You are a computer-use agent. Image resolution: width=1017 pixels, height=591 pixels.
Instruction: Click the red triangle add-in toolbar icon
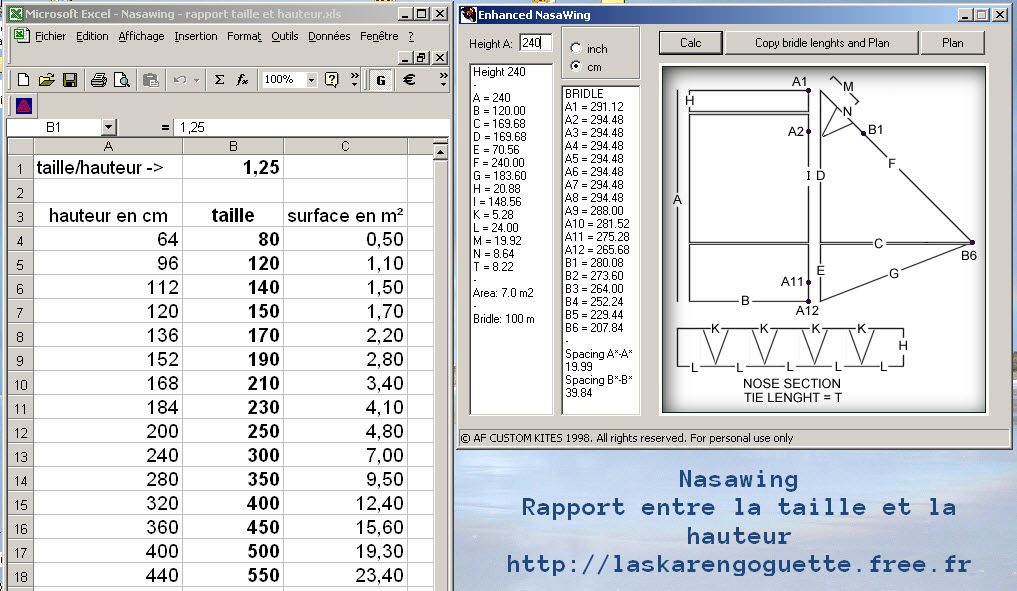pos(23,106)
